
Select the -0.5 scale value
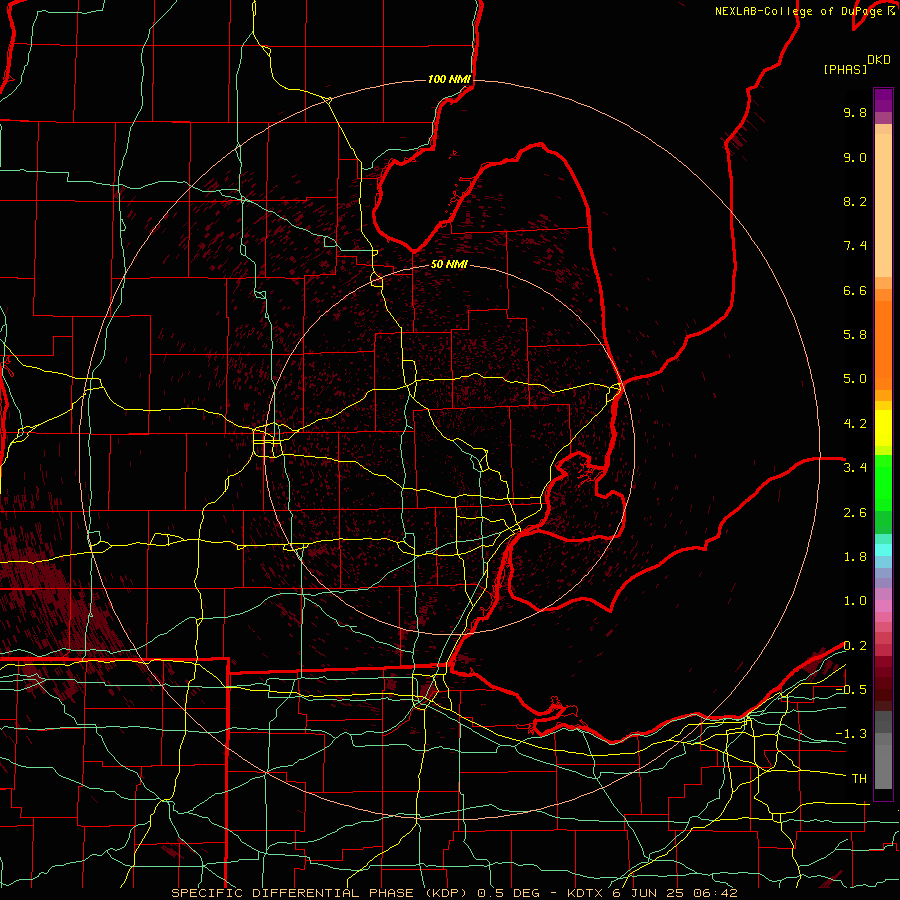pos(851,690)
